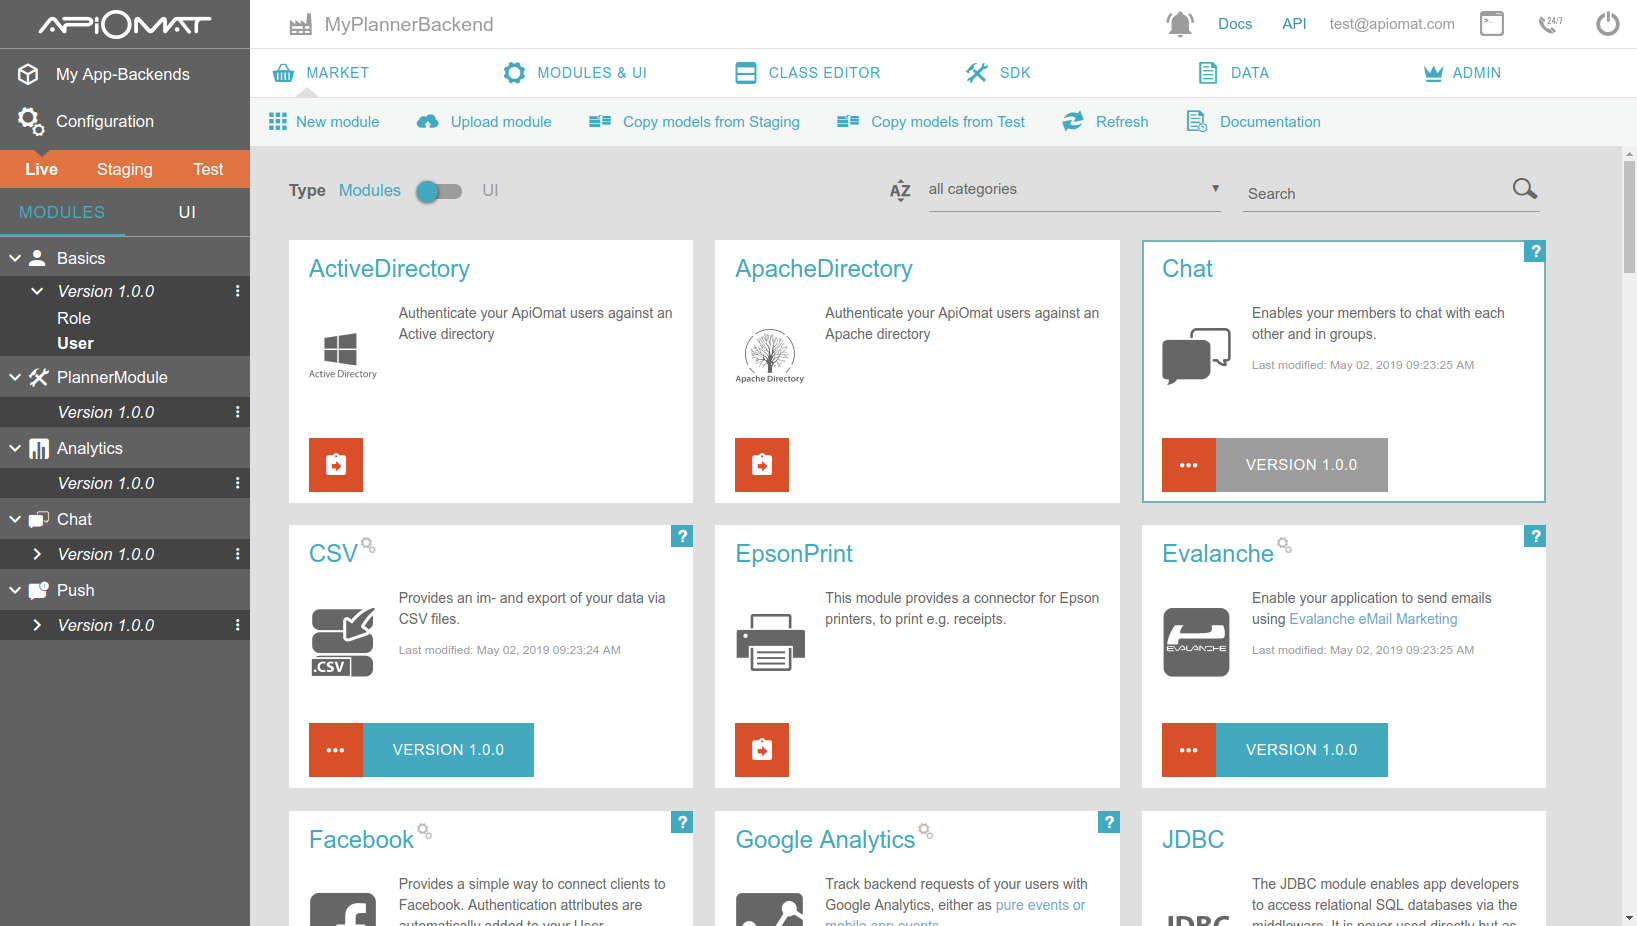Screen dimensions: 1637x926
Task: Open the MARKET menu
Action: [321, 73]
